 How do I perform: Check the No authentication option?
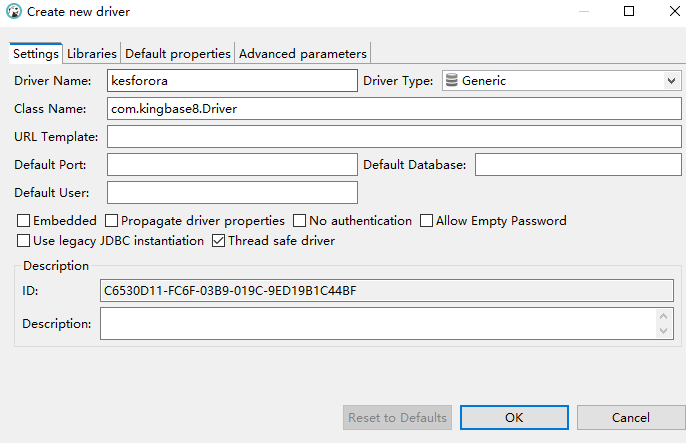[300, 221]
